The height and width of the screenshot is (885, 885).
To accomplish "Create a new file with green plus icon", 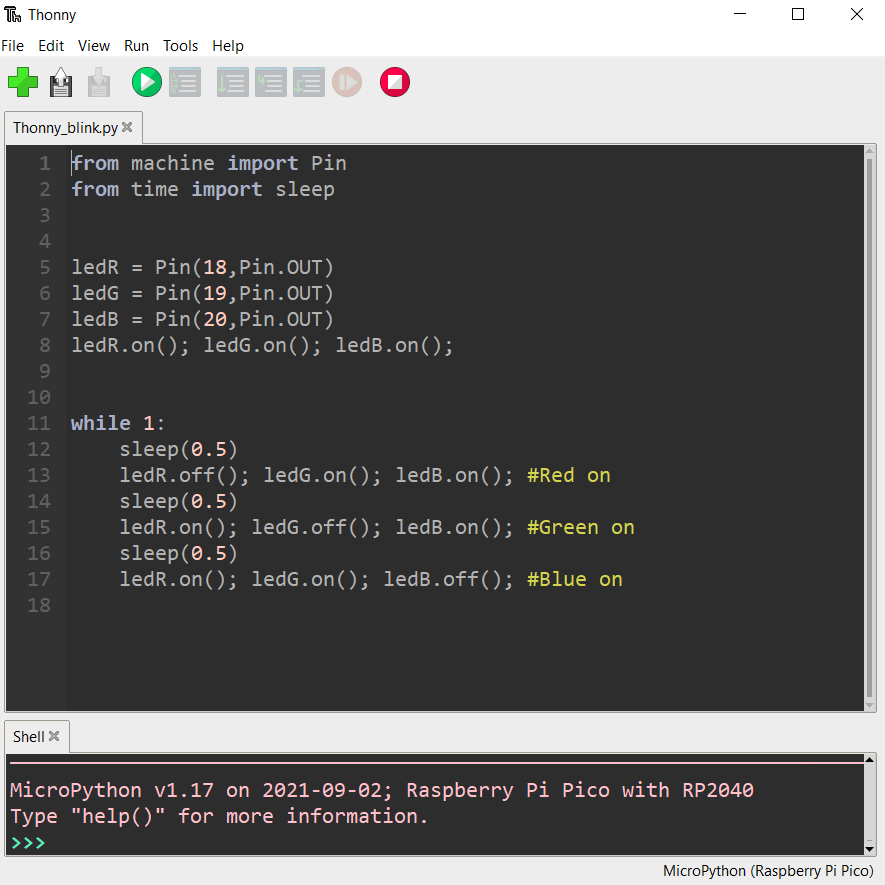I will (23, 82).
